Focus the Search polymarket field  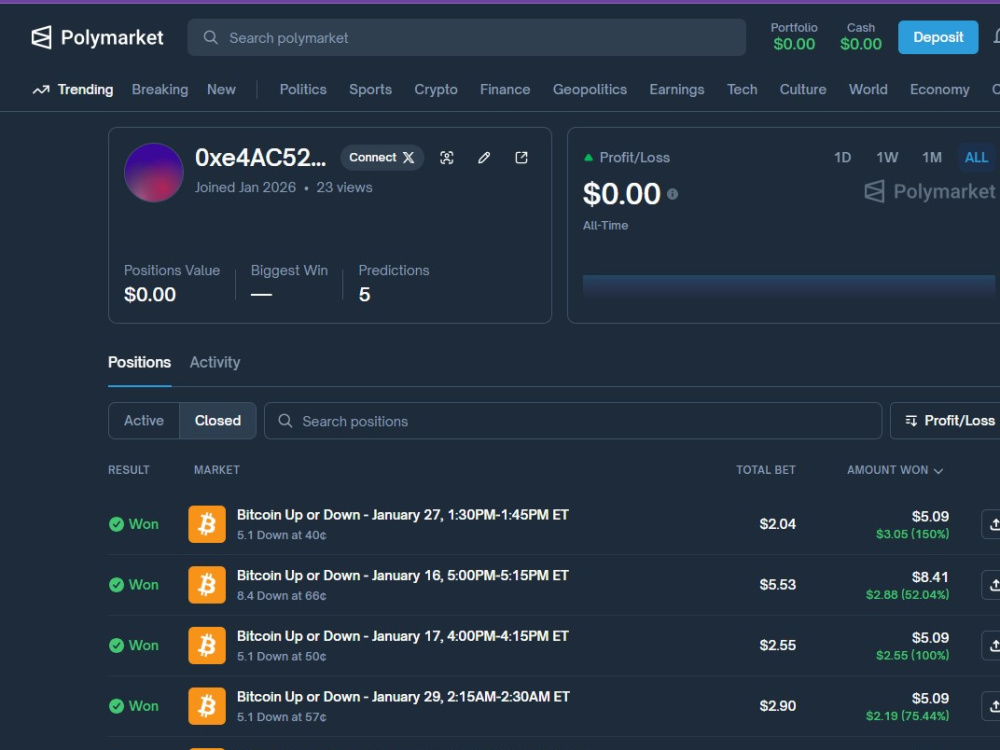[467, 38]
